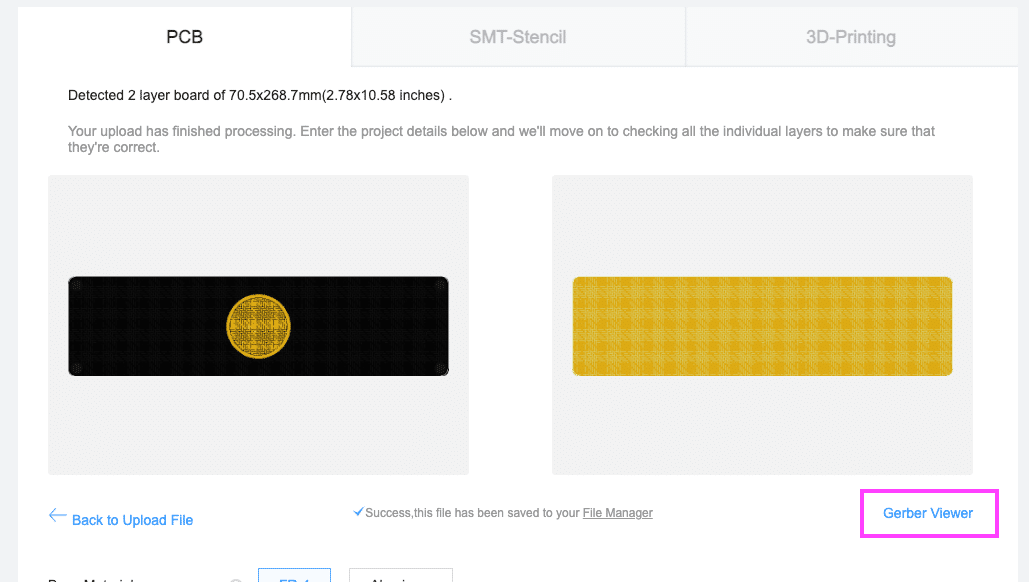Click the detected board dimensions text

260,95
